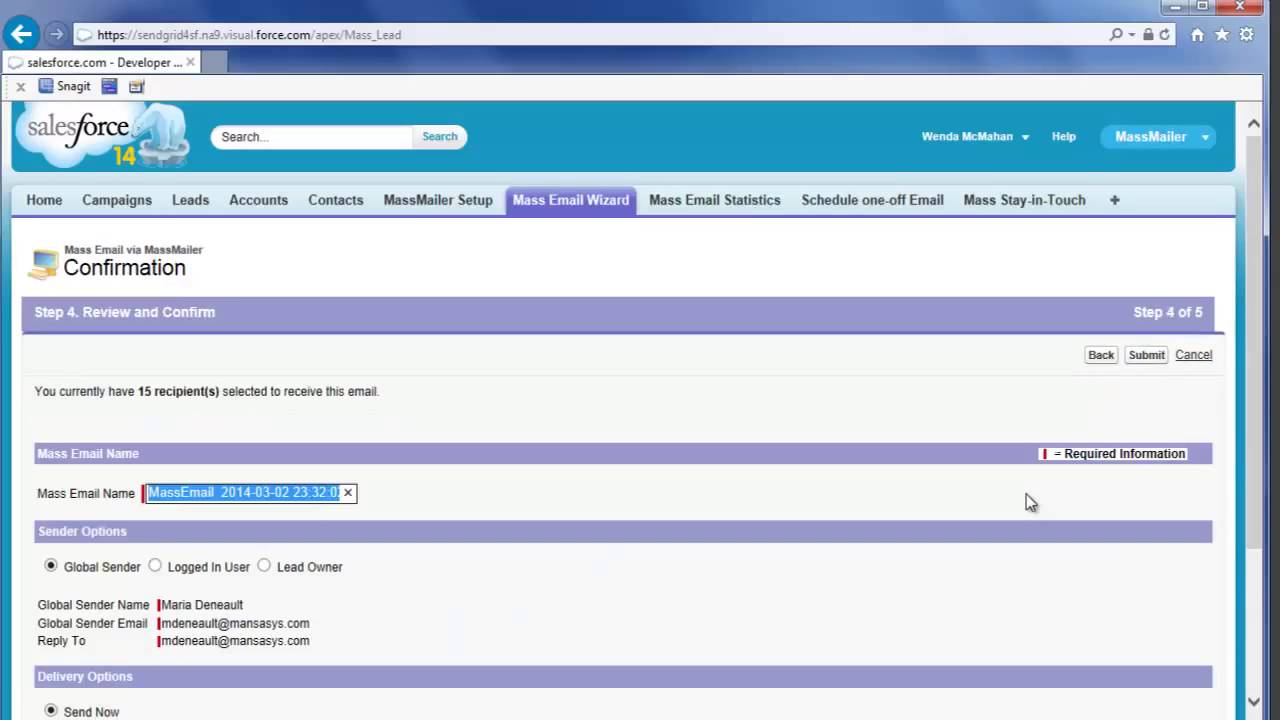Click the browser address bar URL
The height and width of the screenshot is (720, 1280).
pos(249,35)
